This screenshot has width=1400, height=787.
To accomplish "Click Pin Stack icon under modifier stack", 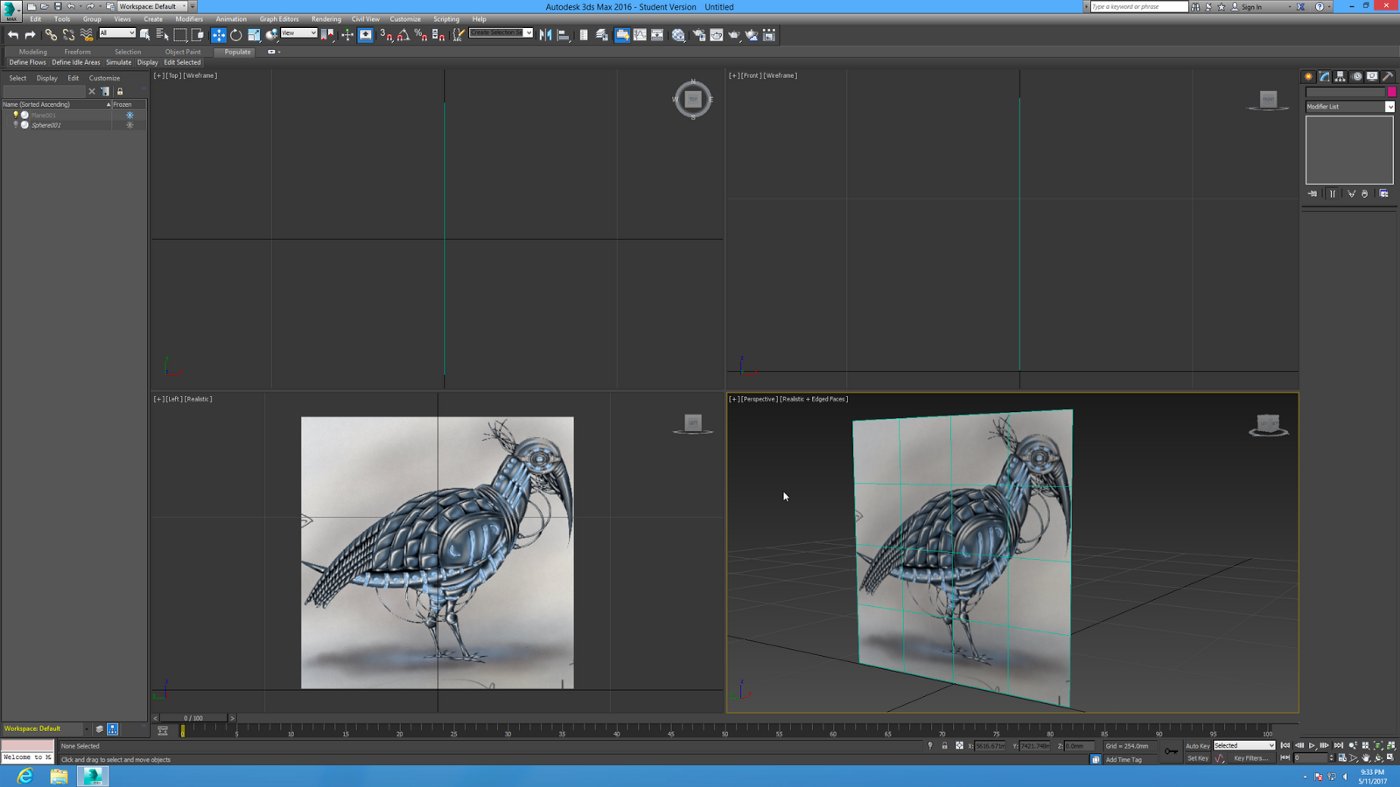I will (1312, 193).
